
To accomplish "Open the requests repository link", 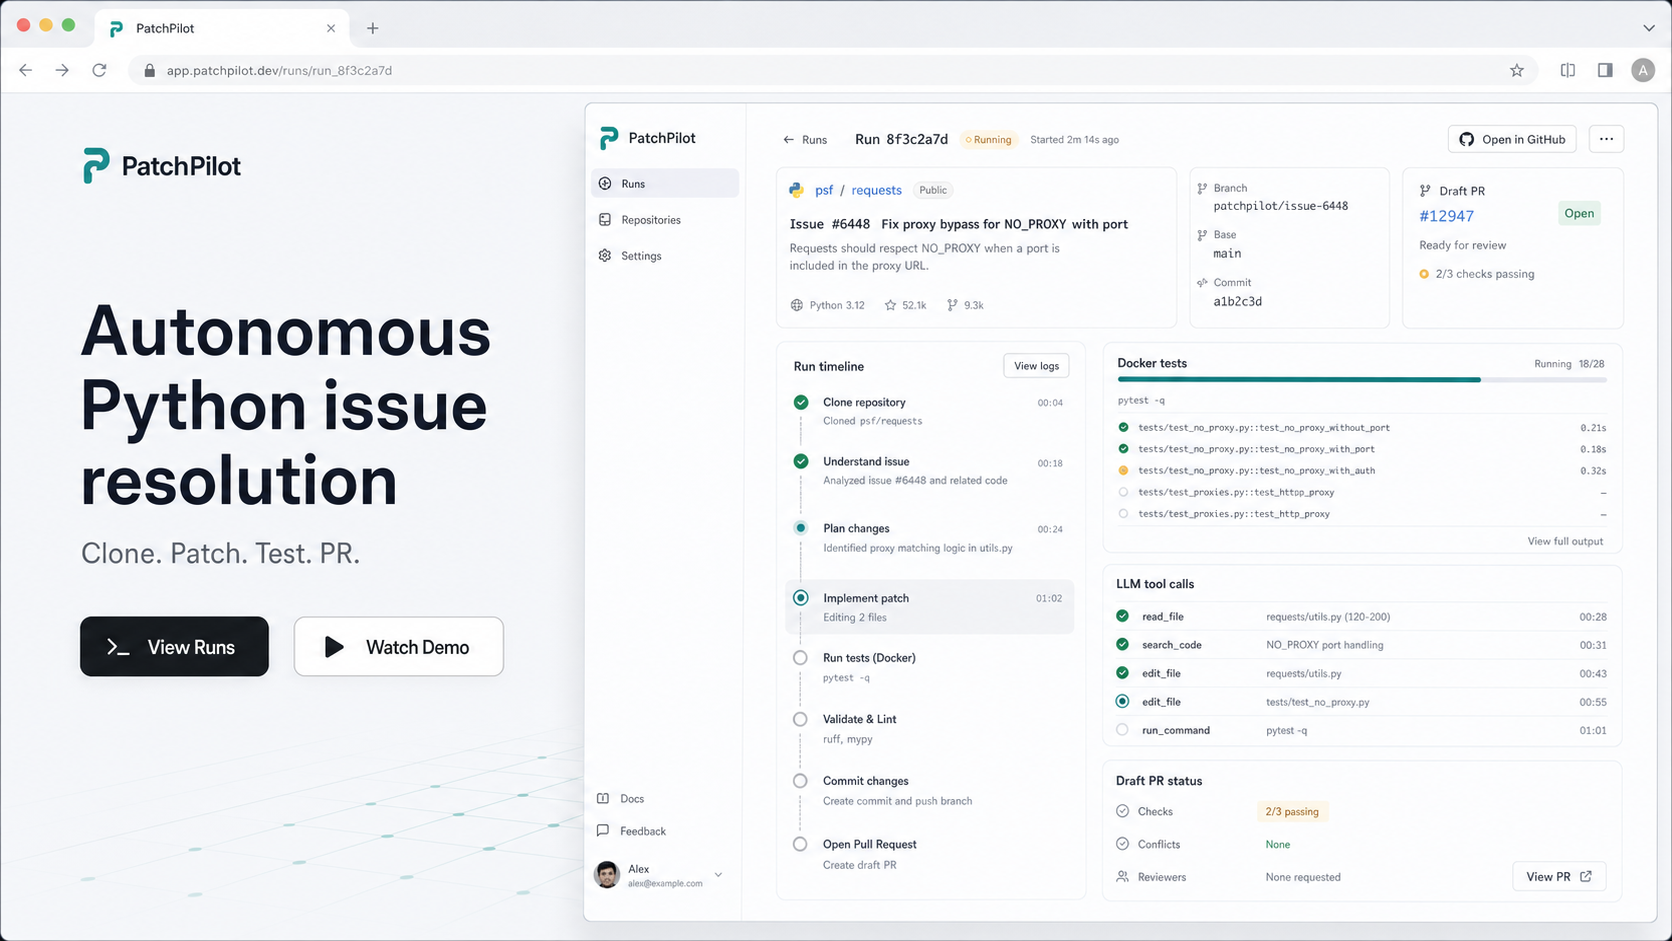I will tap(876, 190).
